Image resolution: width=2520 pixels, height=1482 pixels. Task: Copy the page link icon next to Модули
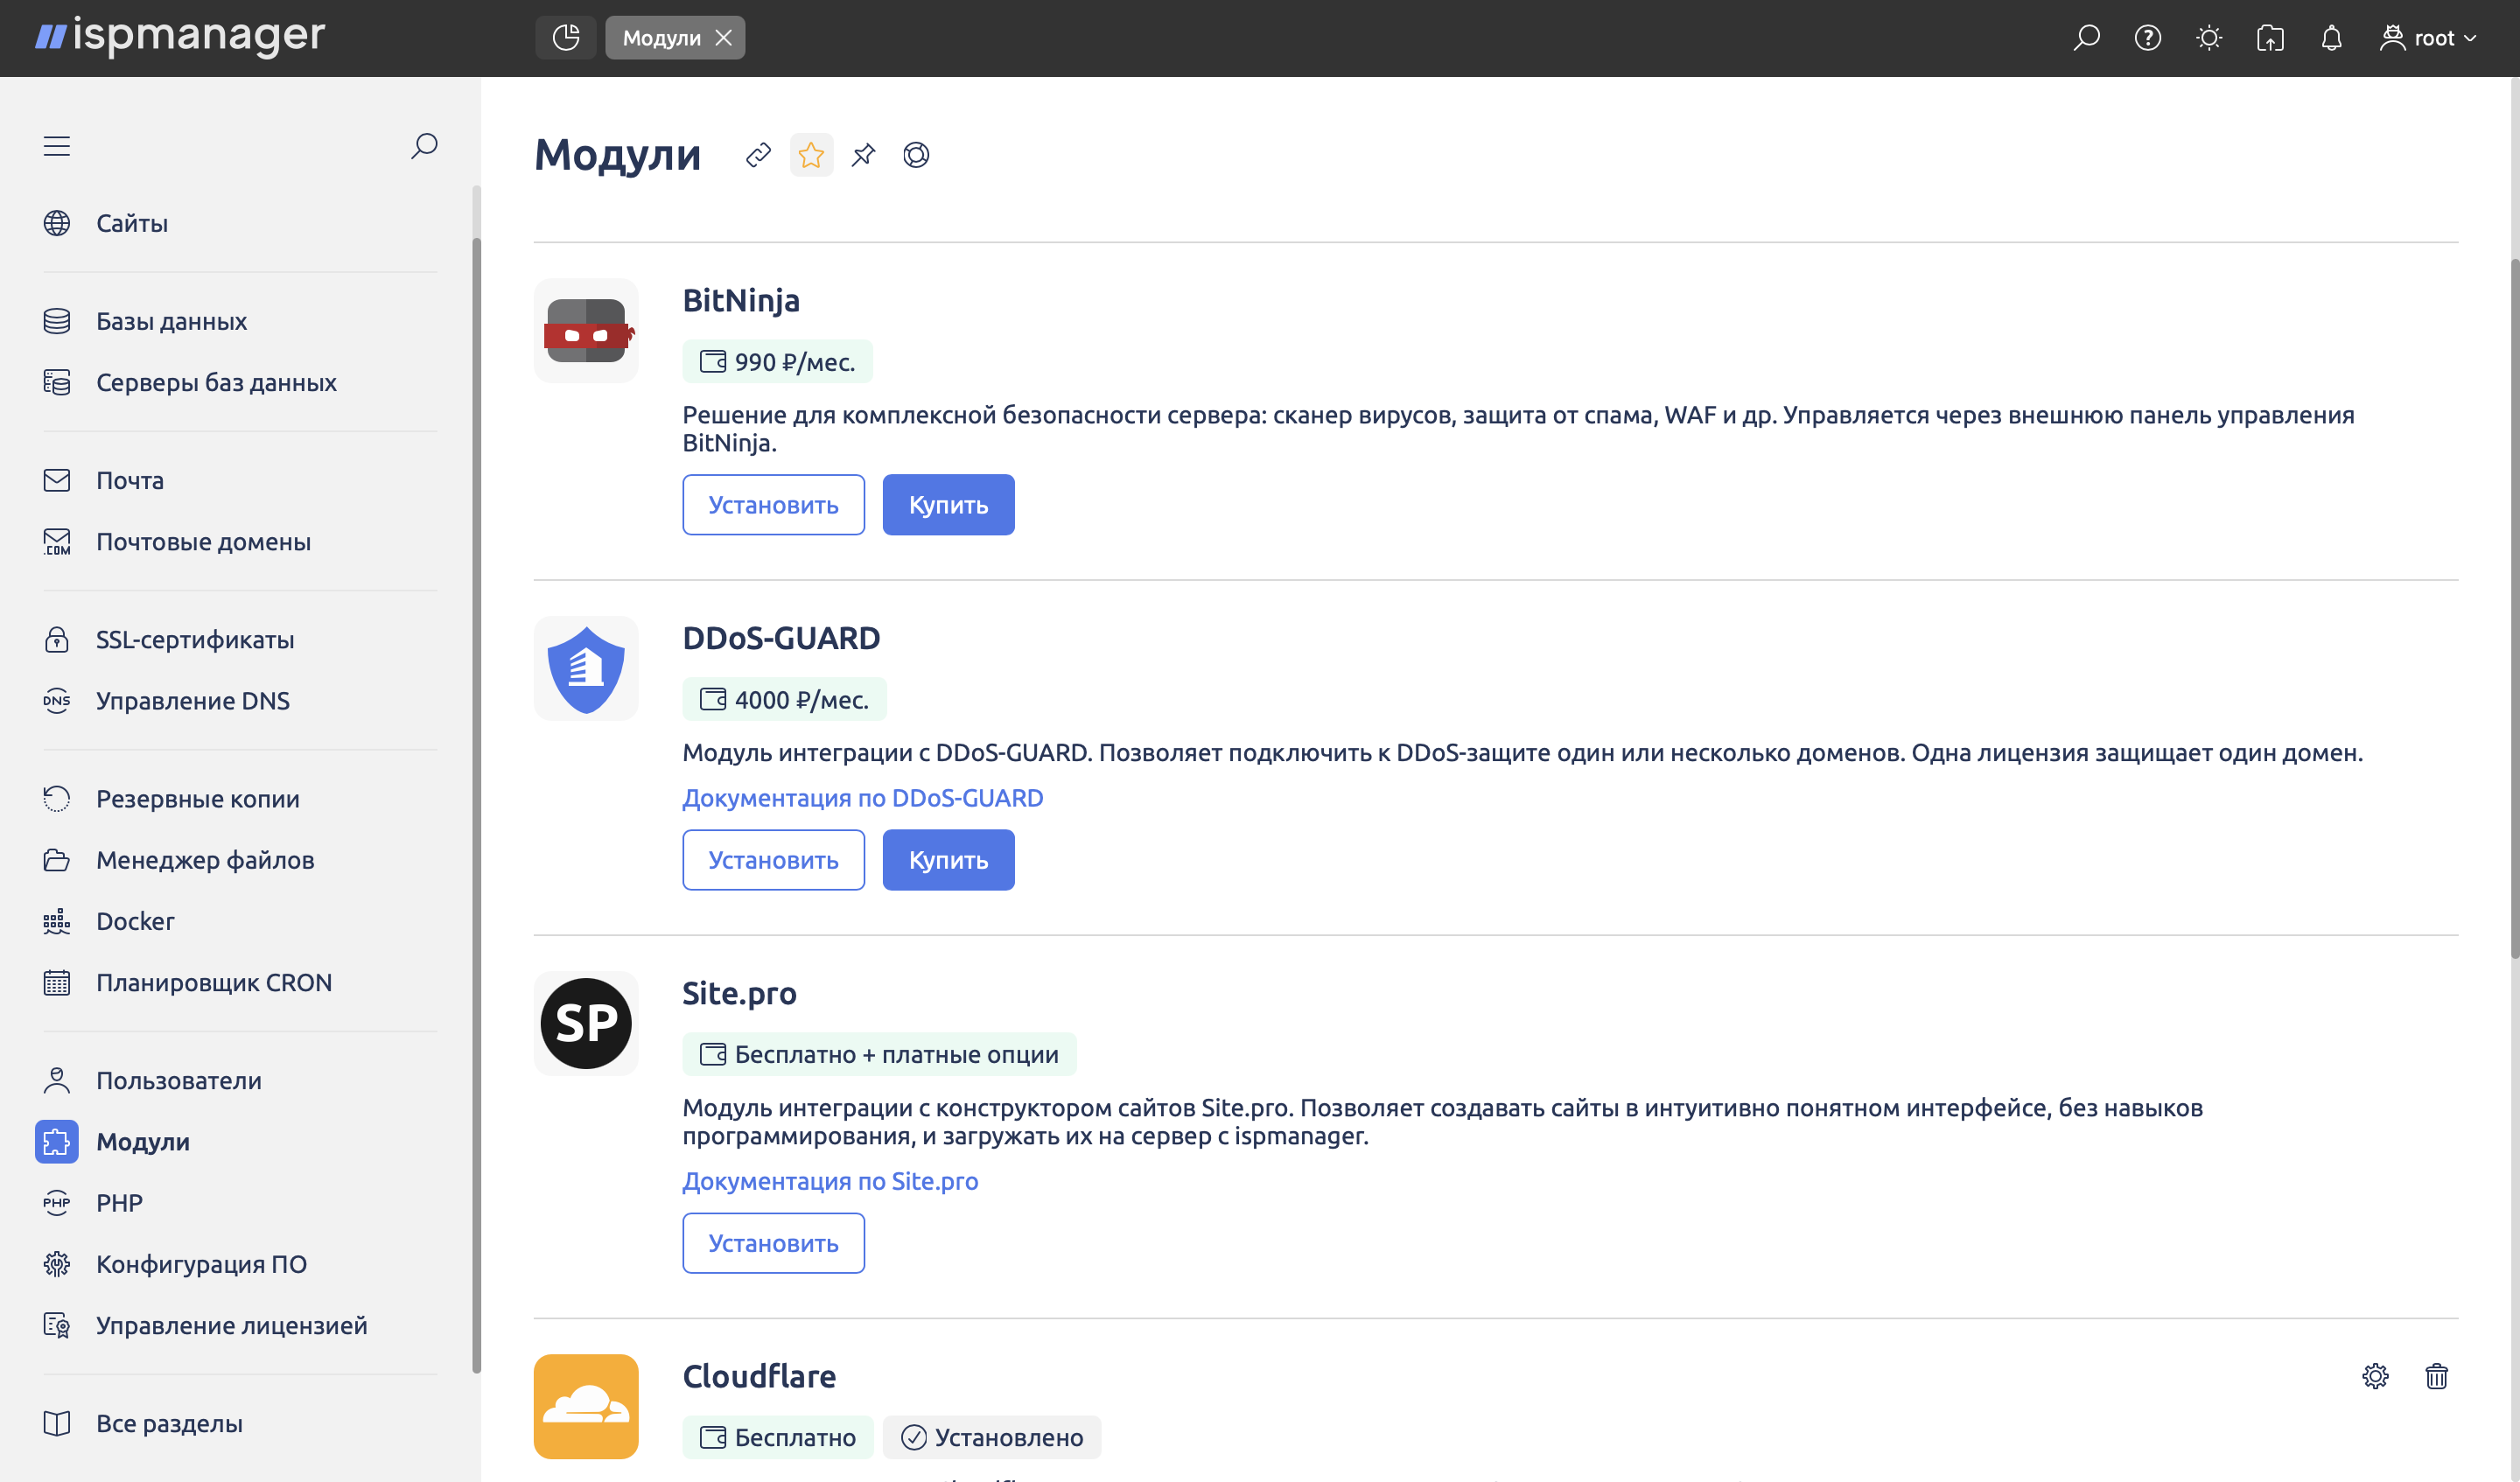click(758, 155)
